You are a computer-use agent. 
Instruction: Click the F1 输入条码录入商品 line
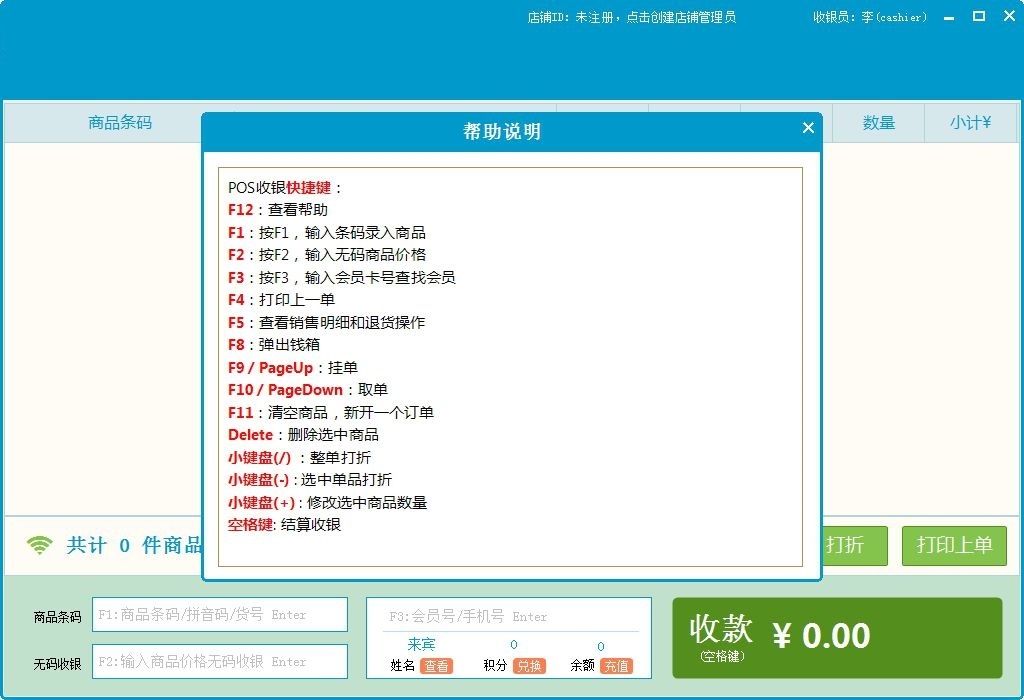click(327, 232)
